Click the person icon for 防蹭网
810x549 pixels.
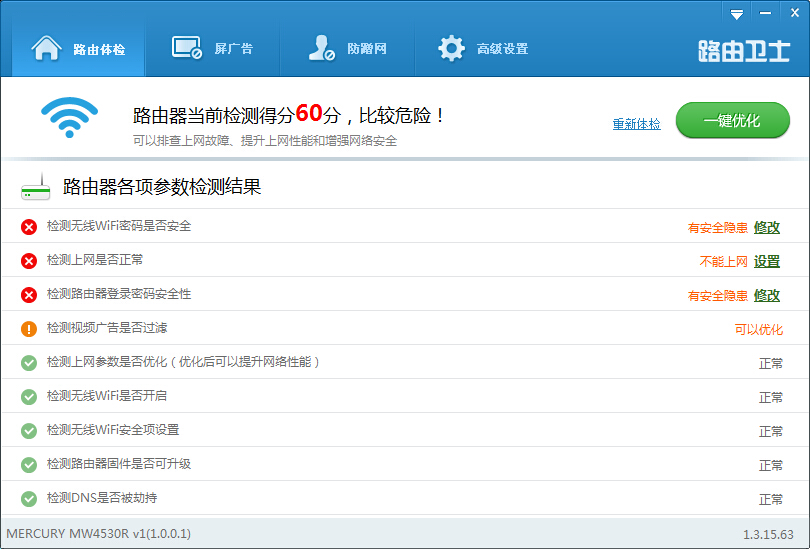click(x=321, y=48)
